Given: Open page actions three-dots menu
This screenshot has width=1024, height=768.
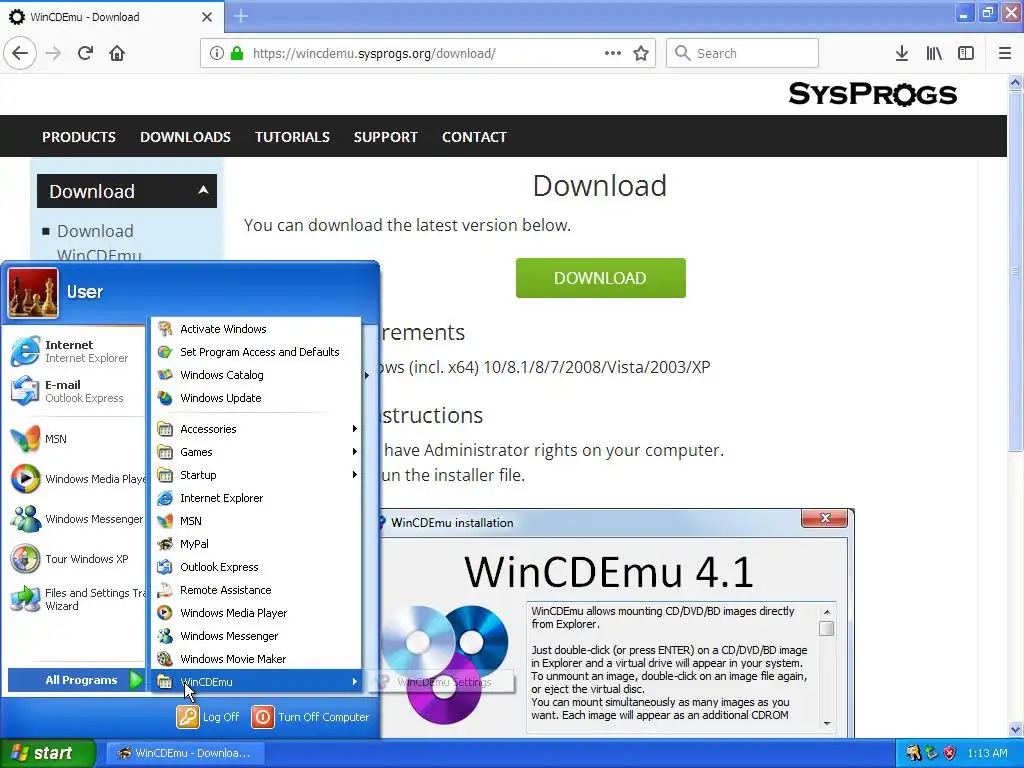Looking at the screenshot, I should pyautogui.click(x=613, y=53).
